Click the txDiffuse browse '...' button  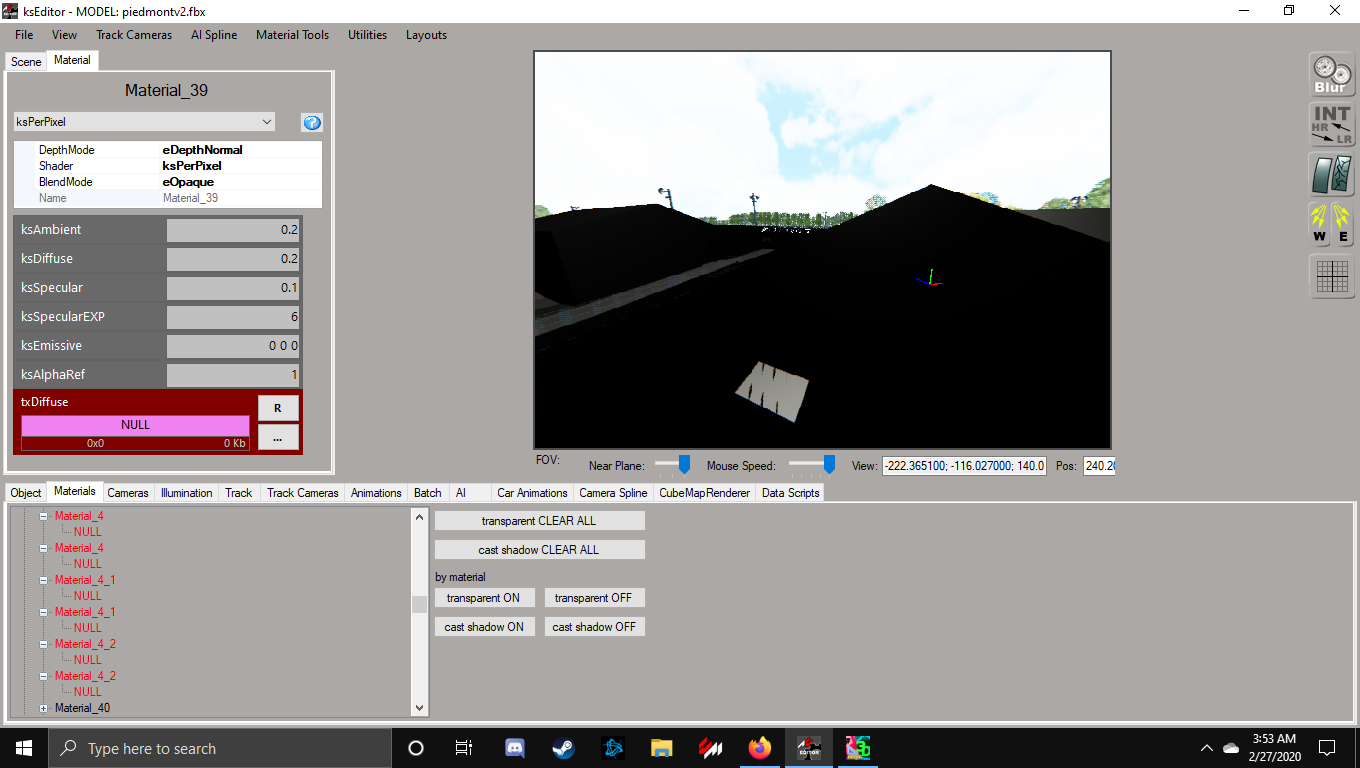tap(278, 438)
